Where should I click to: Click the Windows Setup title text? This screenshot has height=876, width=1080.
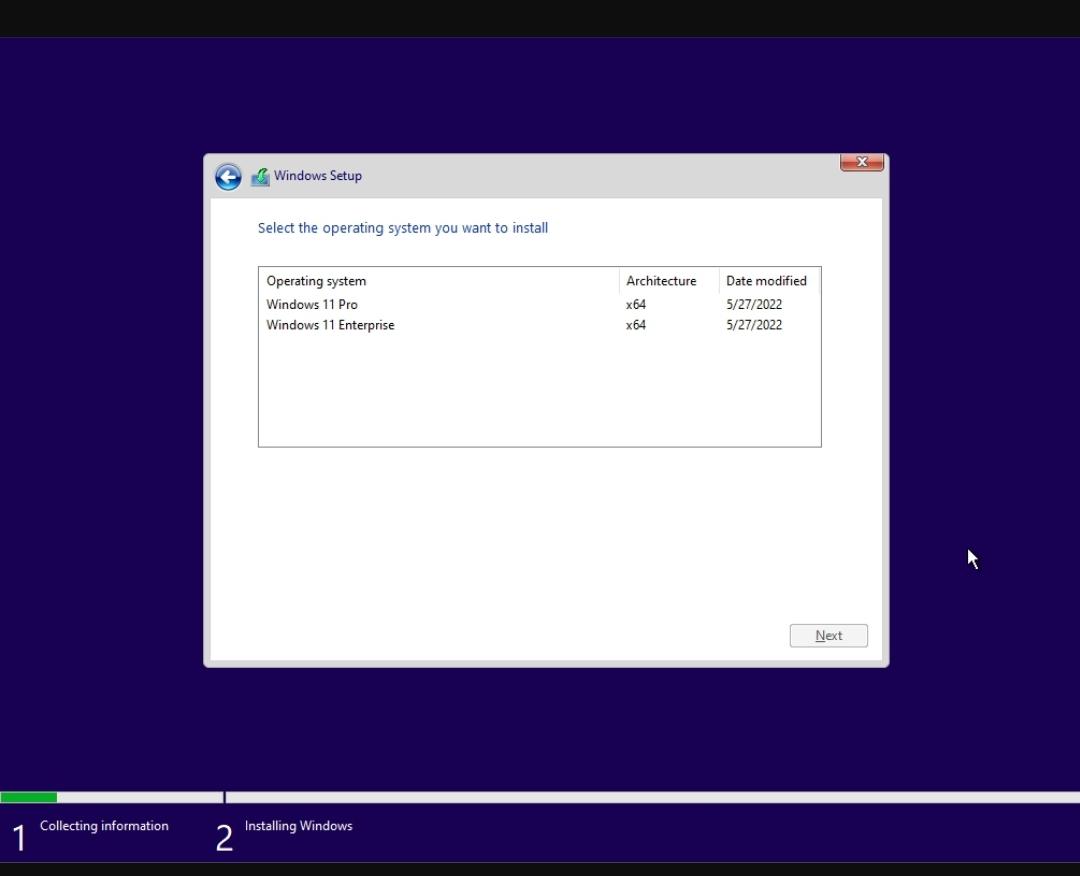click(x=318, y=176)
